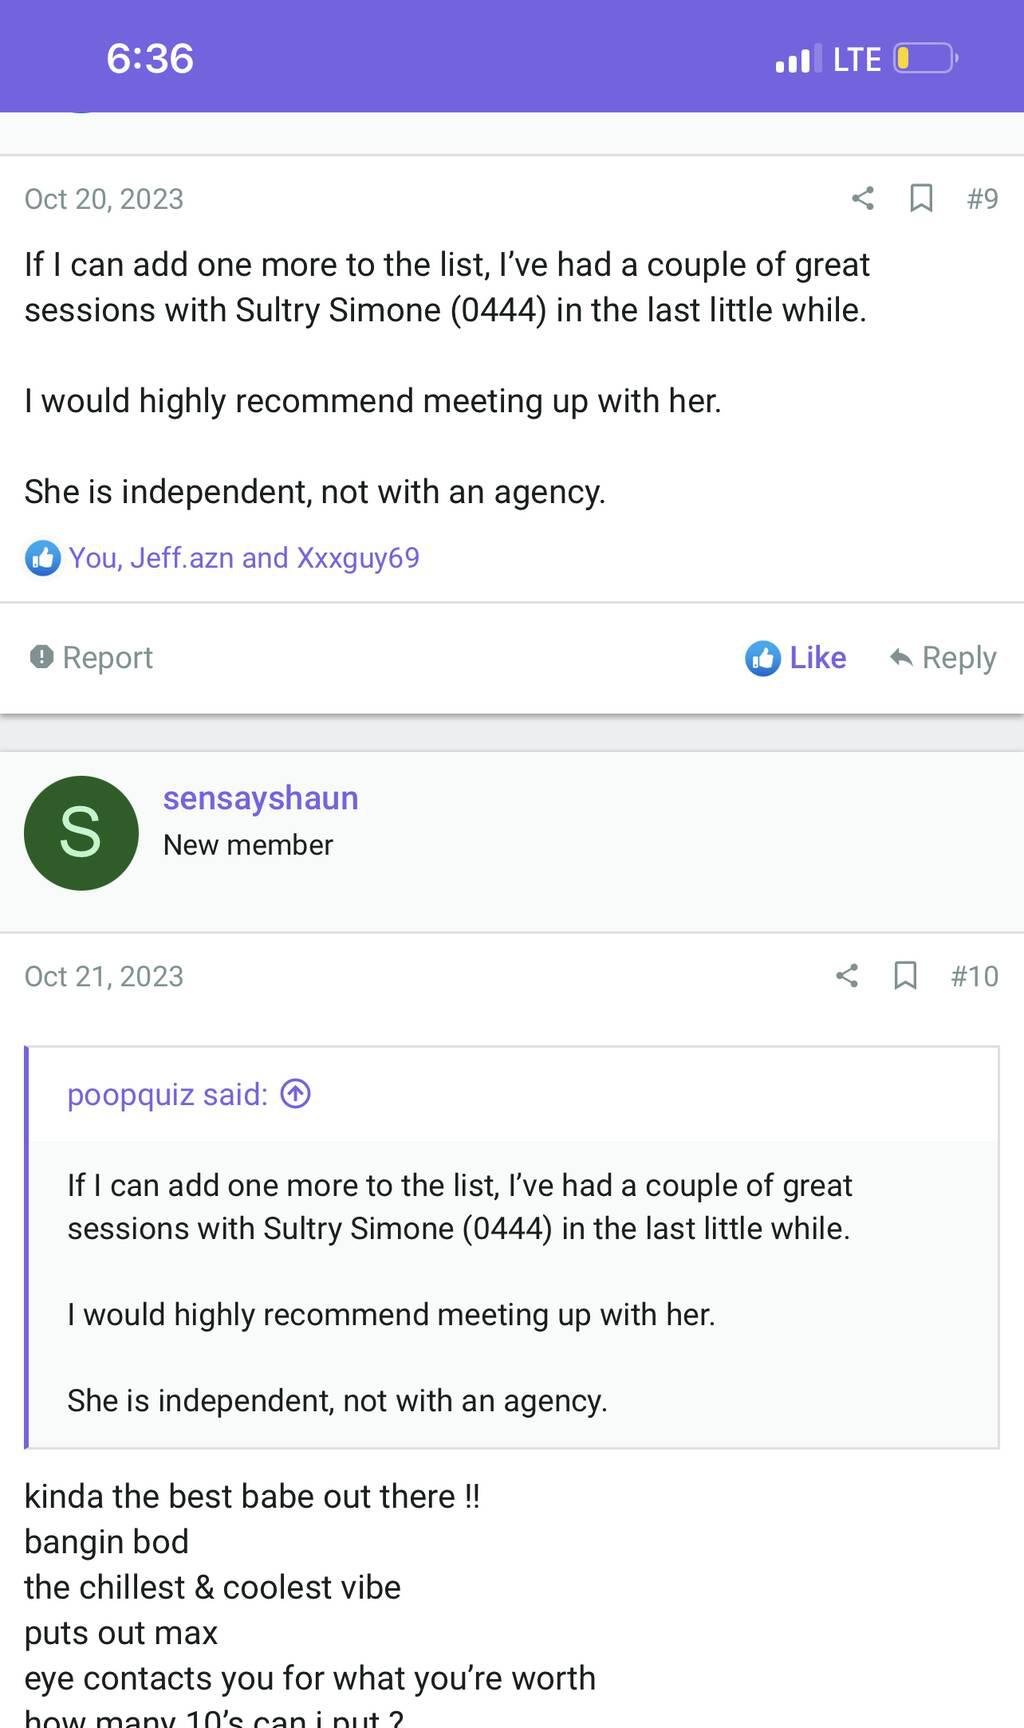Screen dimensions: 1024x1728
Task: Open permalink #10
Action: coord(974,976)
